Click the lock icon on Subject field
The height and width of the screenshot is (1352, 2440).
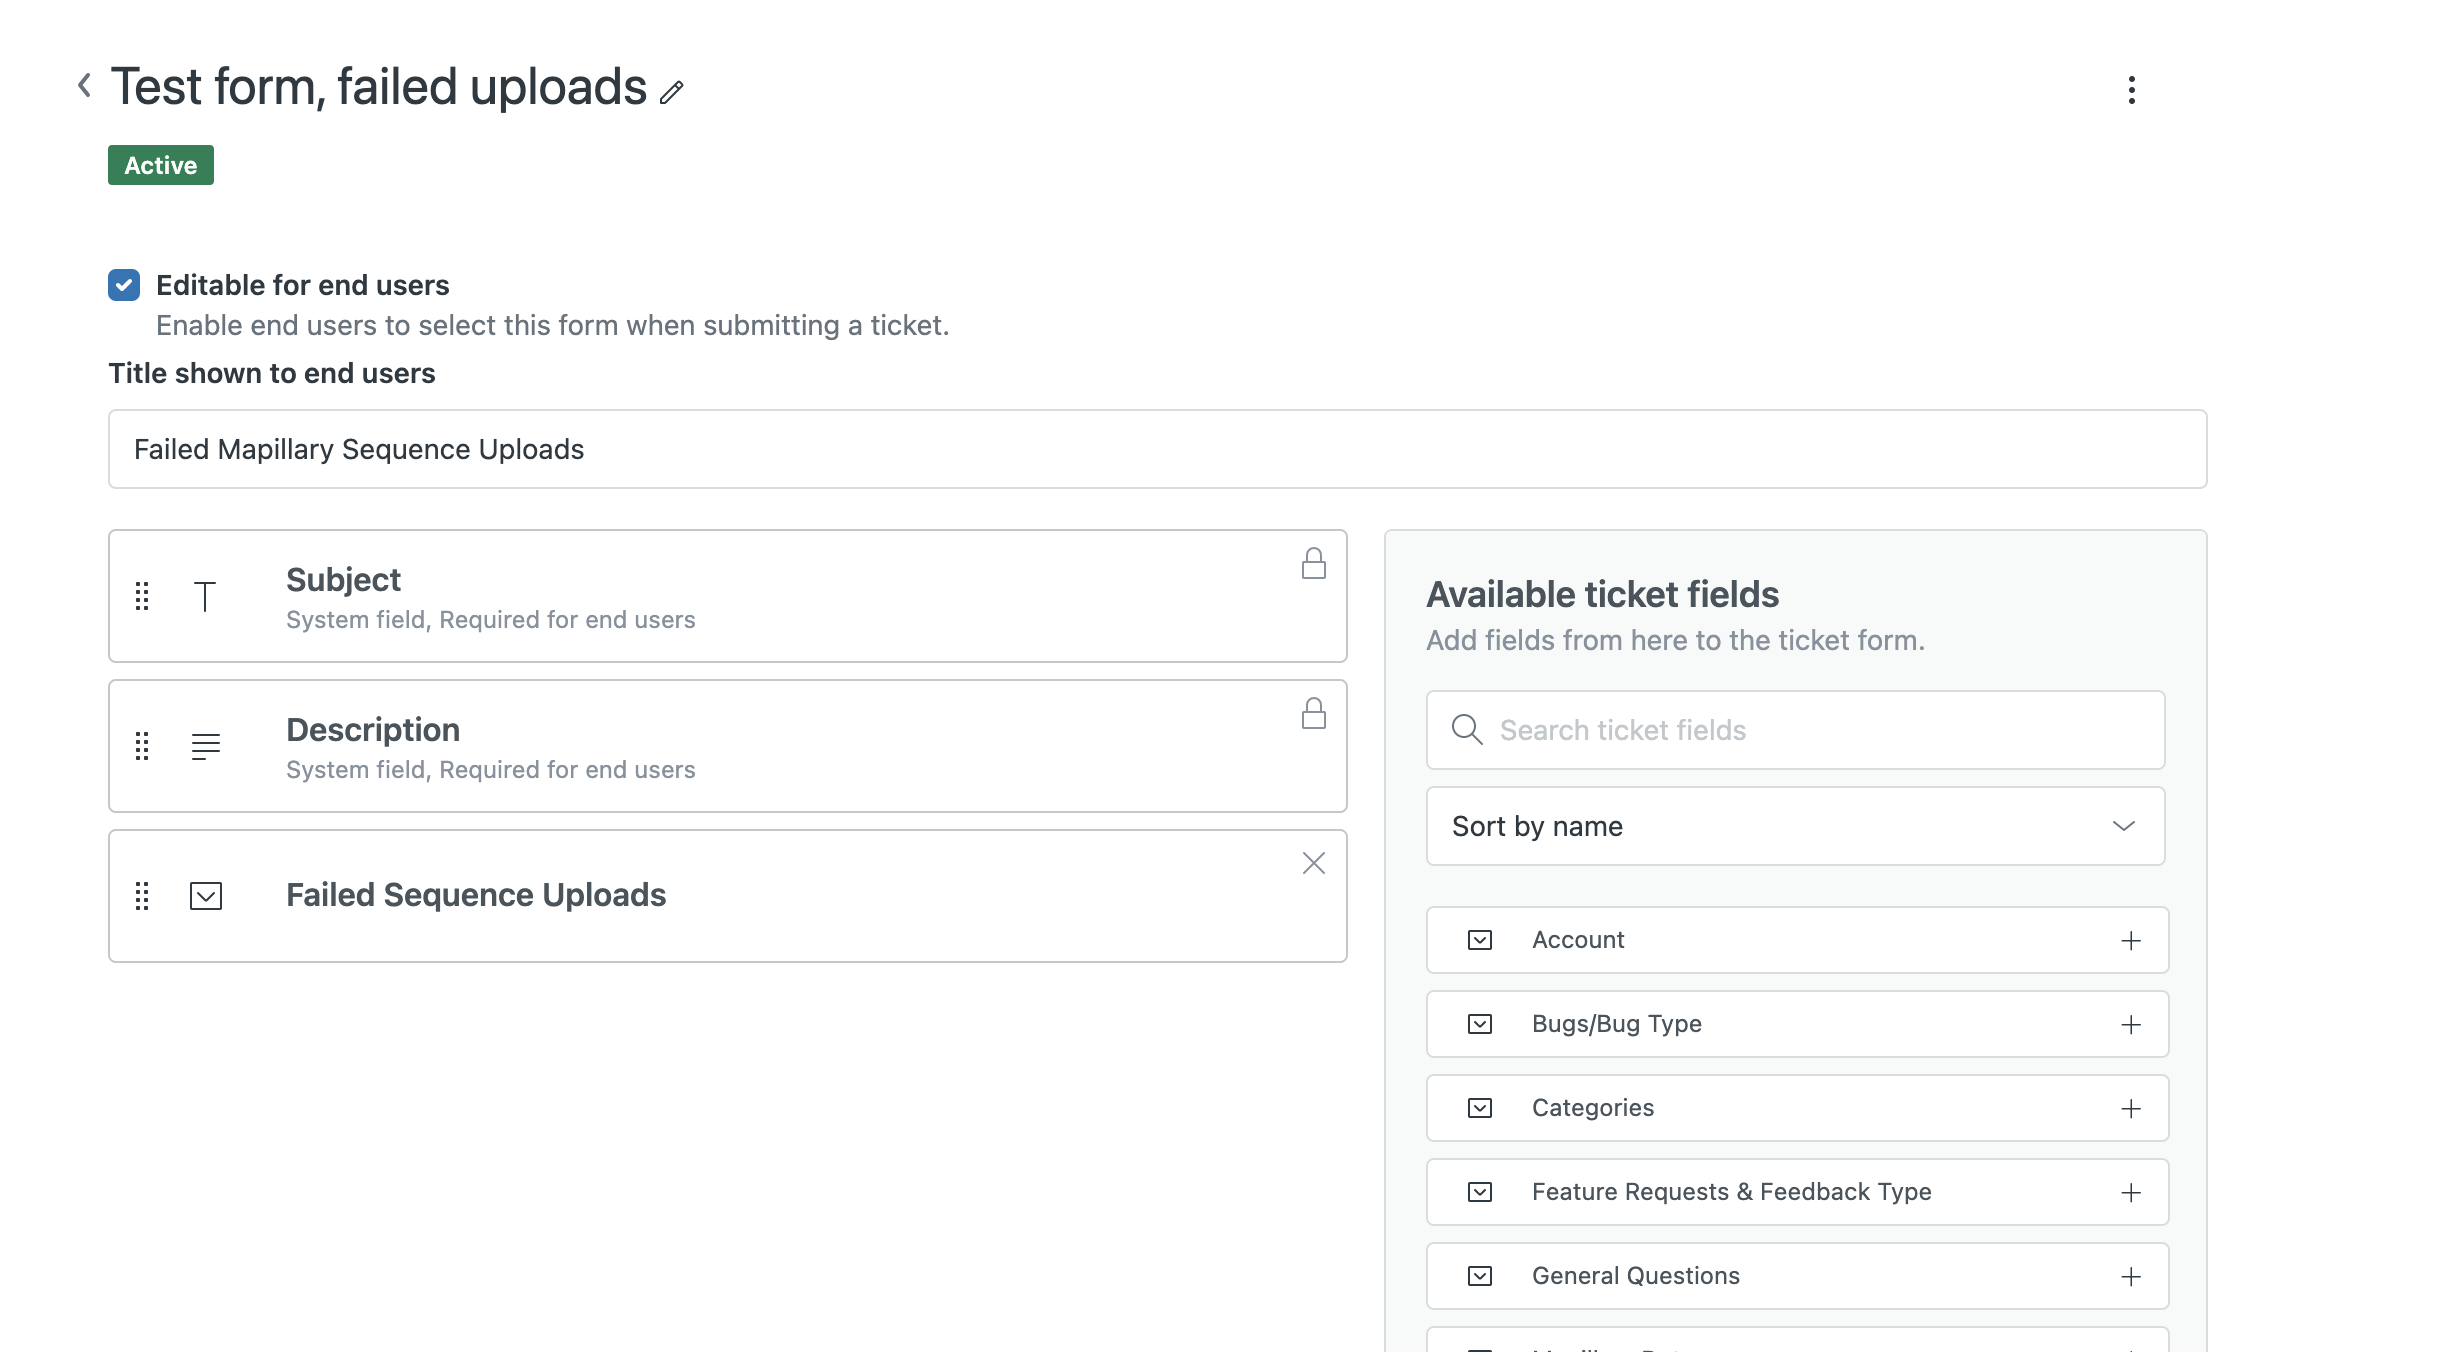pos(1313,564)
